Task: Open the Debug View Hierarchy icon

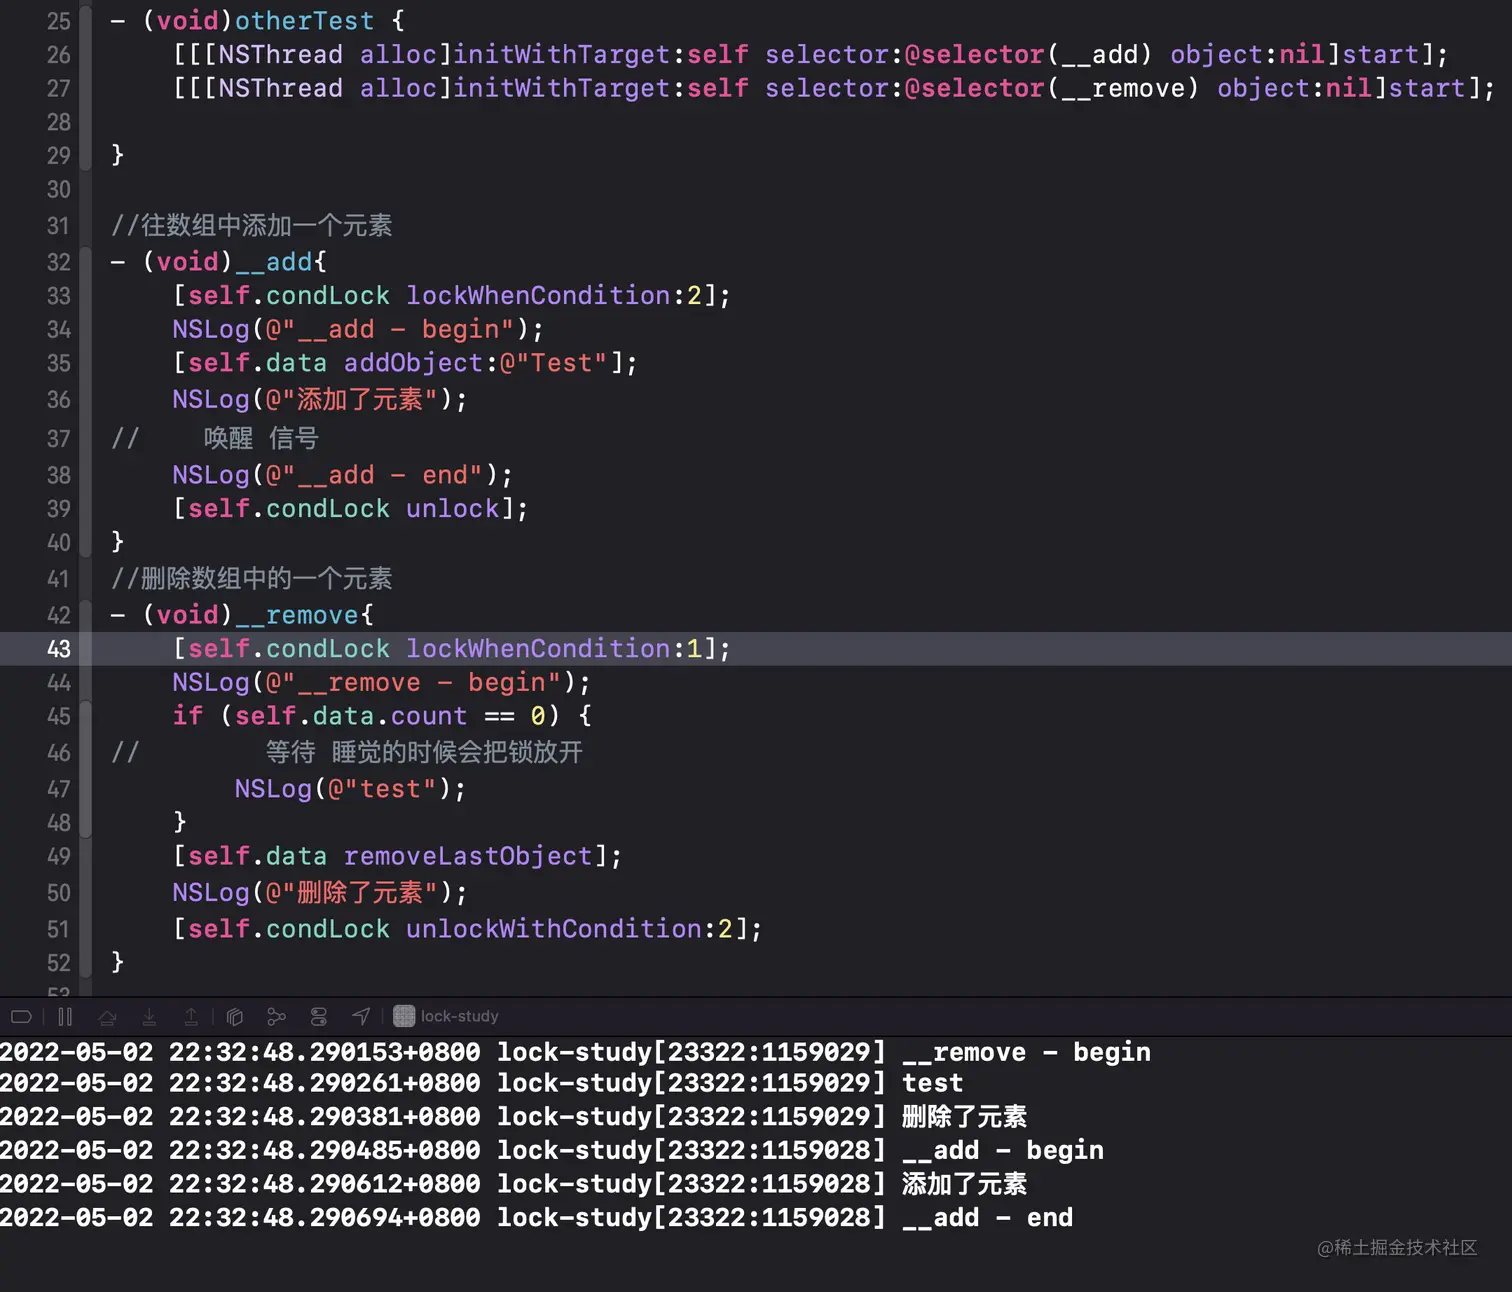Action: [235, 1017]
